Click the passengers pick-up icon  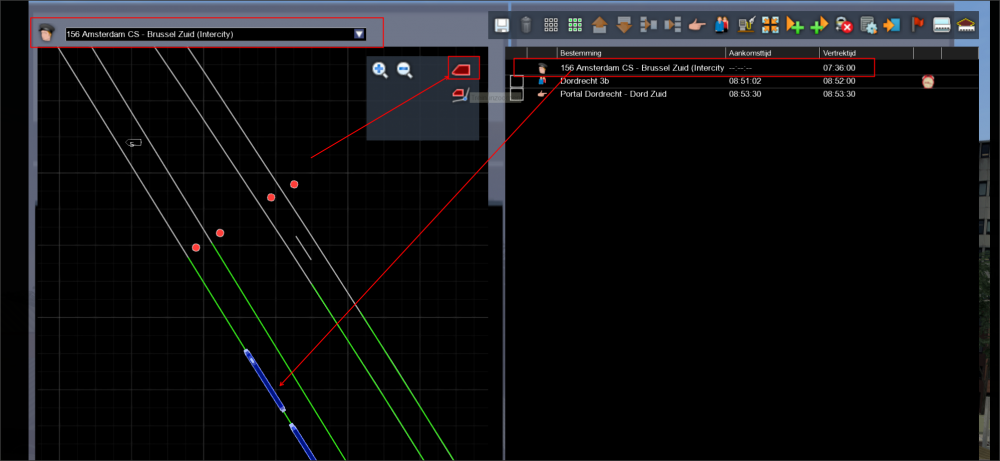point(721,24)
